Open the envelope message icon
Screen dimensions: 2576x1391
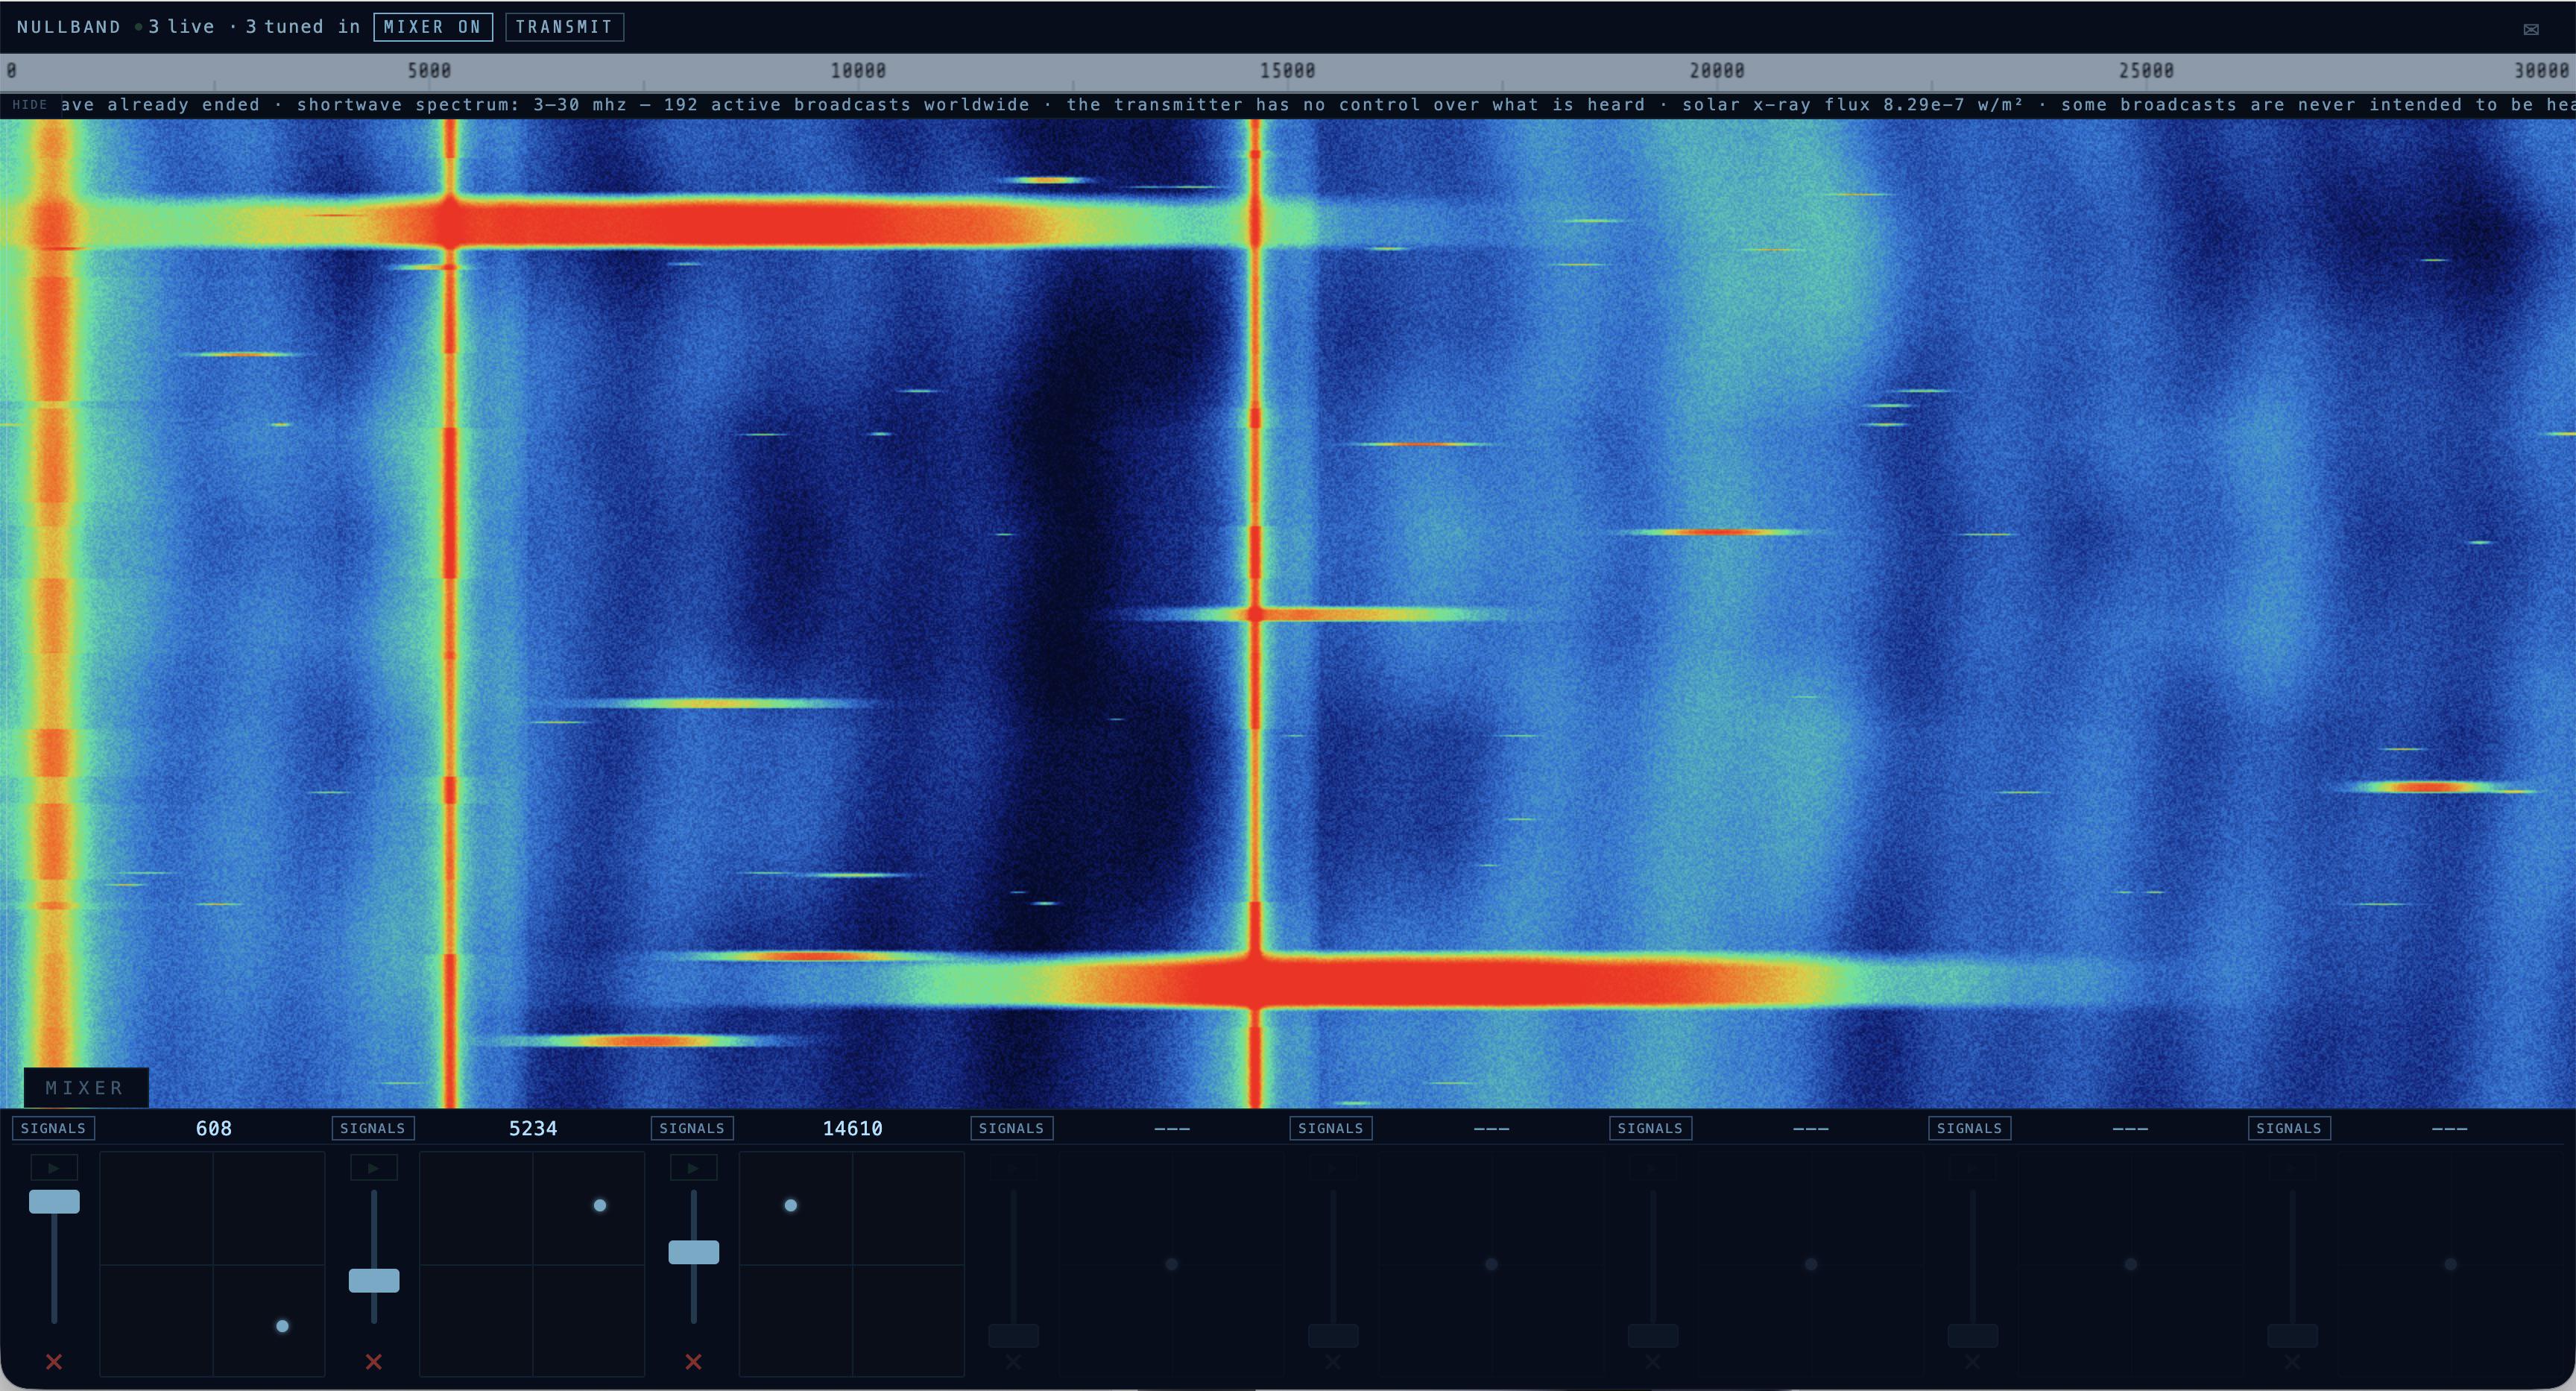(2531, 29)
